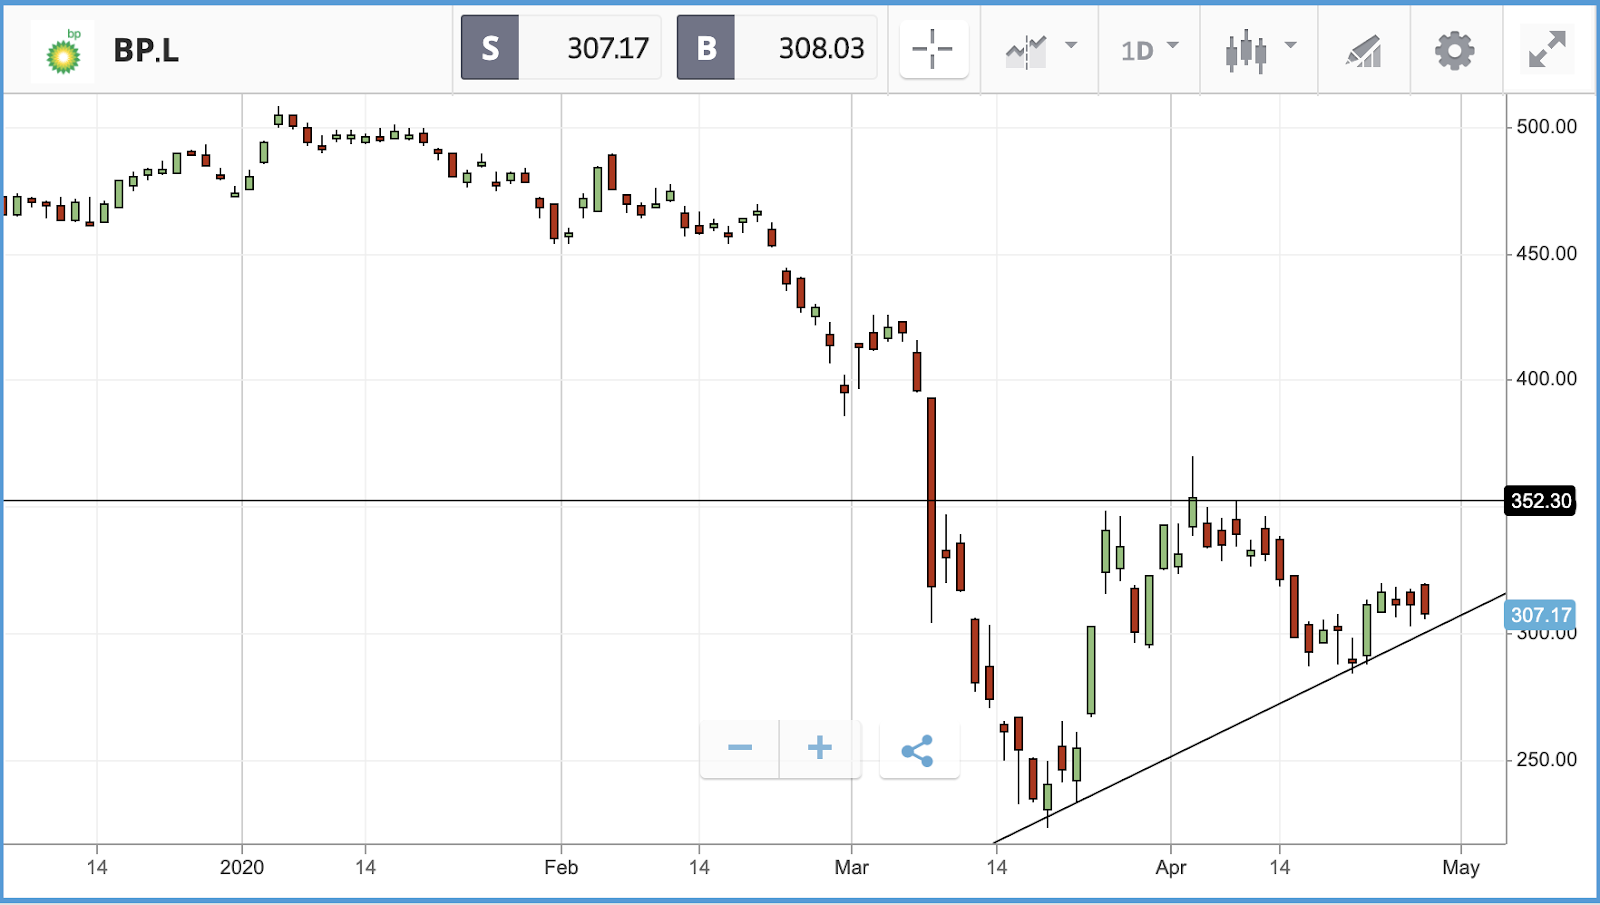The height and width of the screenshot is (905, 1600).
Task: Open the drawing tools pencil icon
Action: 1364,51
